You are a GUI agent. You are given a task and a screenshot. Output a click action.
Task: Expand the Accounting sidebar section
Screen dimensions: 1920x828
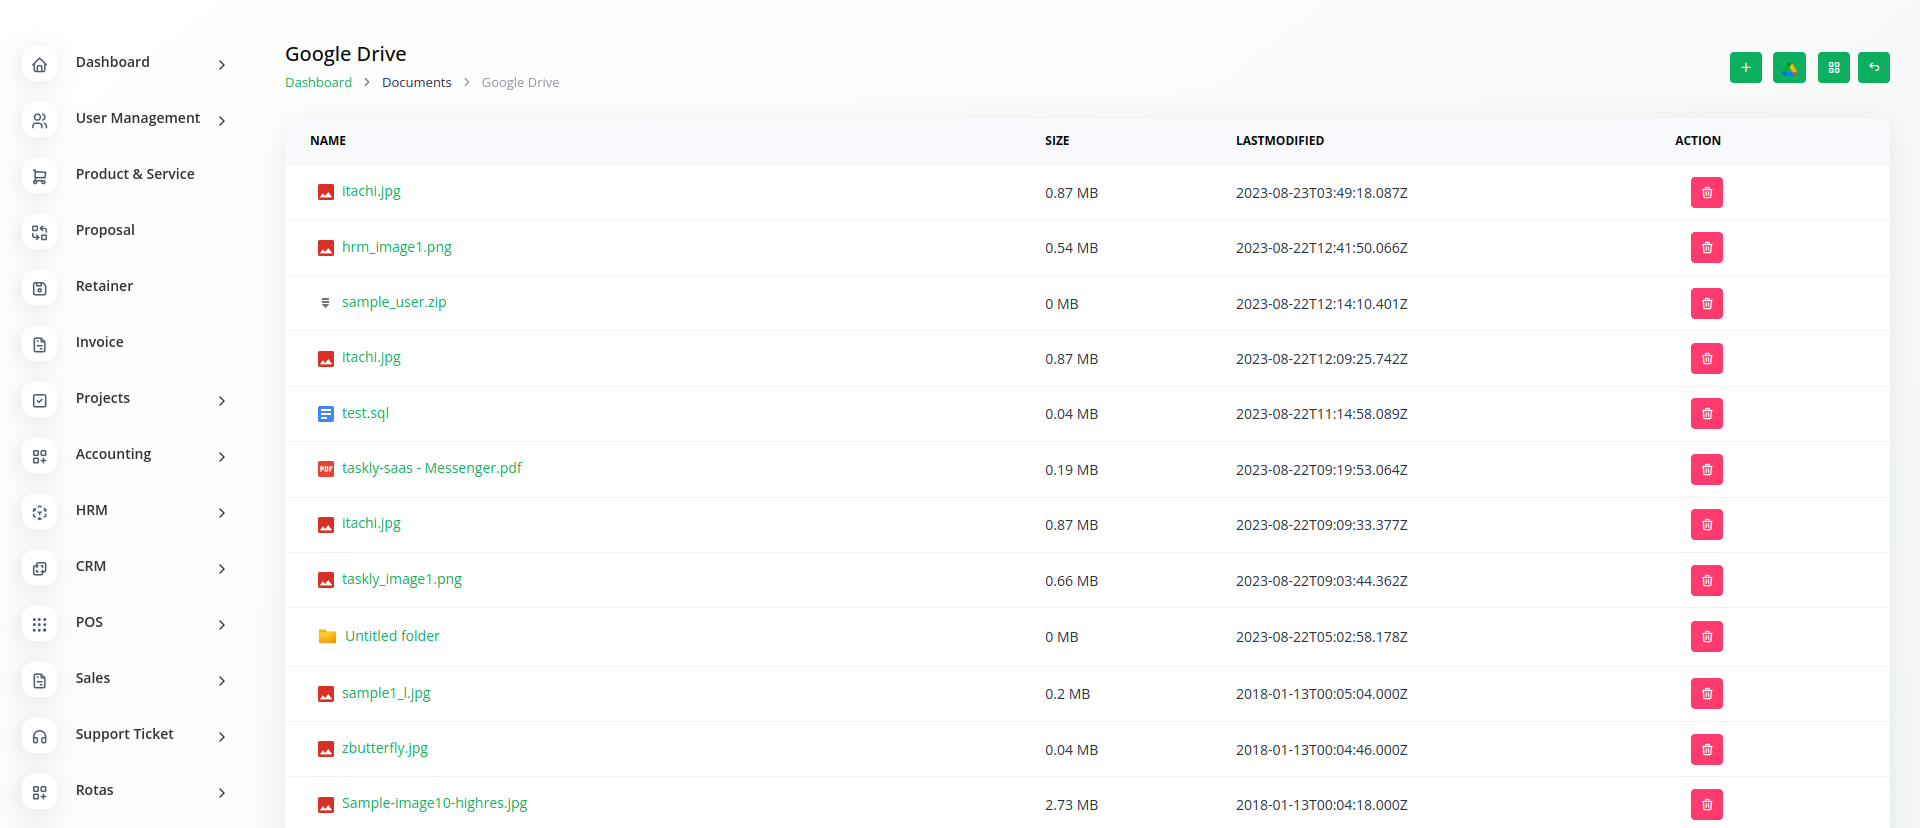[221, 457]
